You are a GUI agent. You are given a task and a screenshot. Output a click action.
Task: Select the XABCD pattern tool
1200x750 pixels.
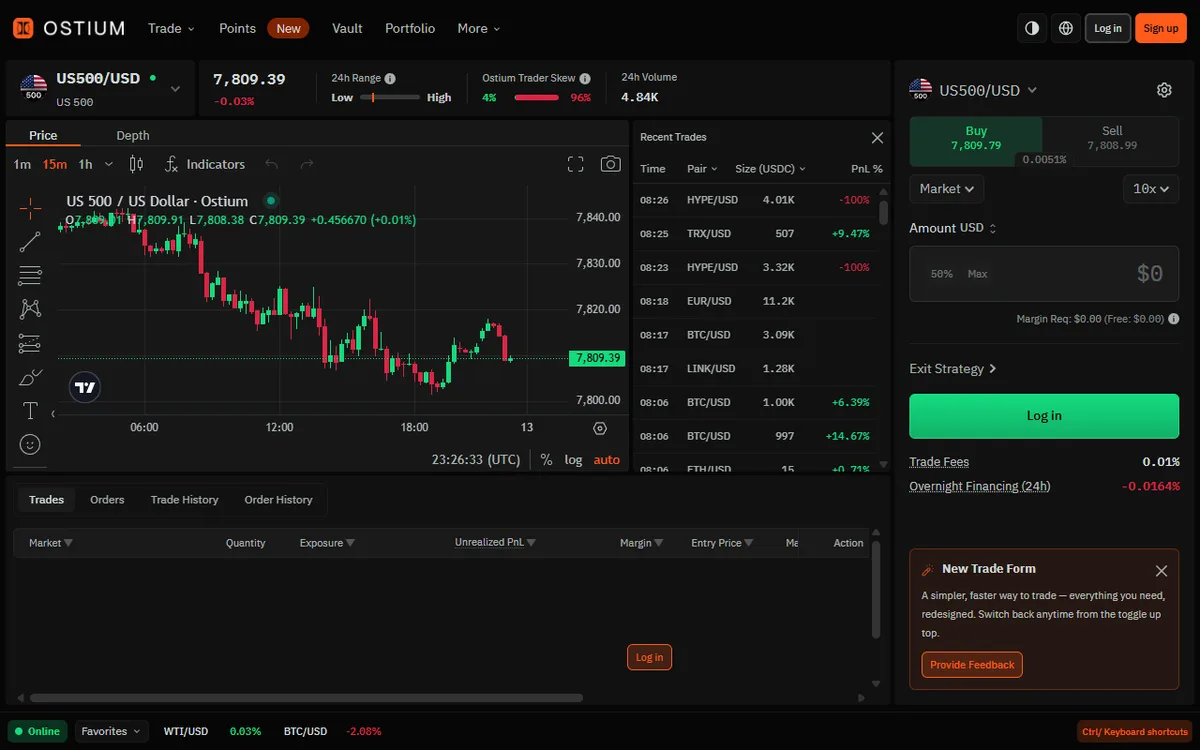click(x=30, y=310)
